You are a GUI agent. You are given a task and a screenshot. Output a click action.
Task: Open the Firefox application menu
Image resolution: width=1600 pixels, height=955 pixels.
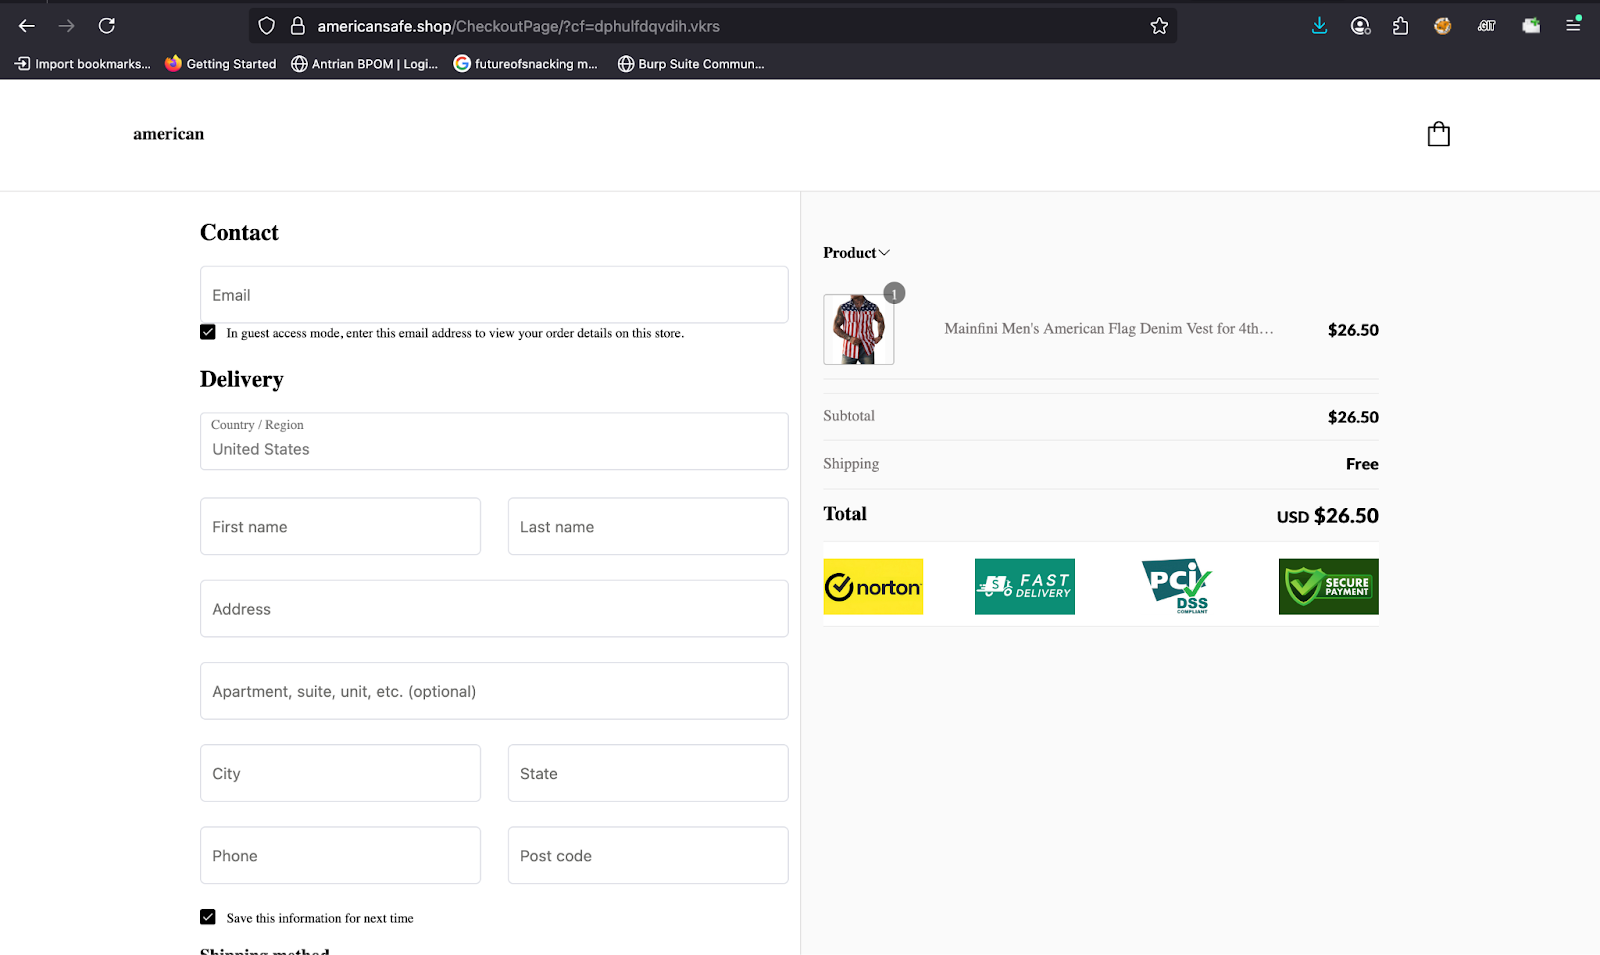[x=1573, y=26]
